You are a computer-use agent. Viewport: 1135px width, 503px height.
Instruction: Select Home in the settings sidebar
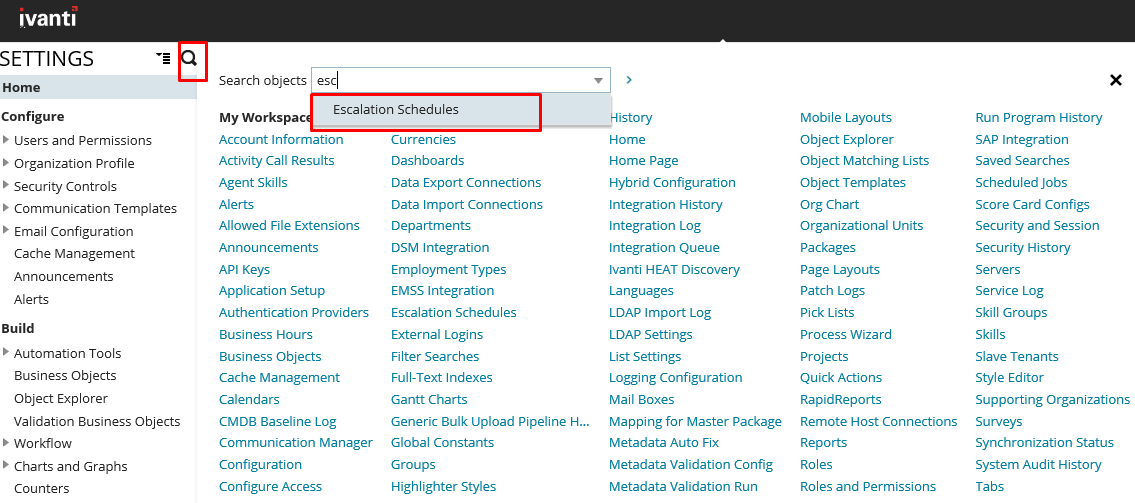click(21, 88)
